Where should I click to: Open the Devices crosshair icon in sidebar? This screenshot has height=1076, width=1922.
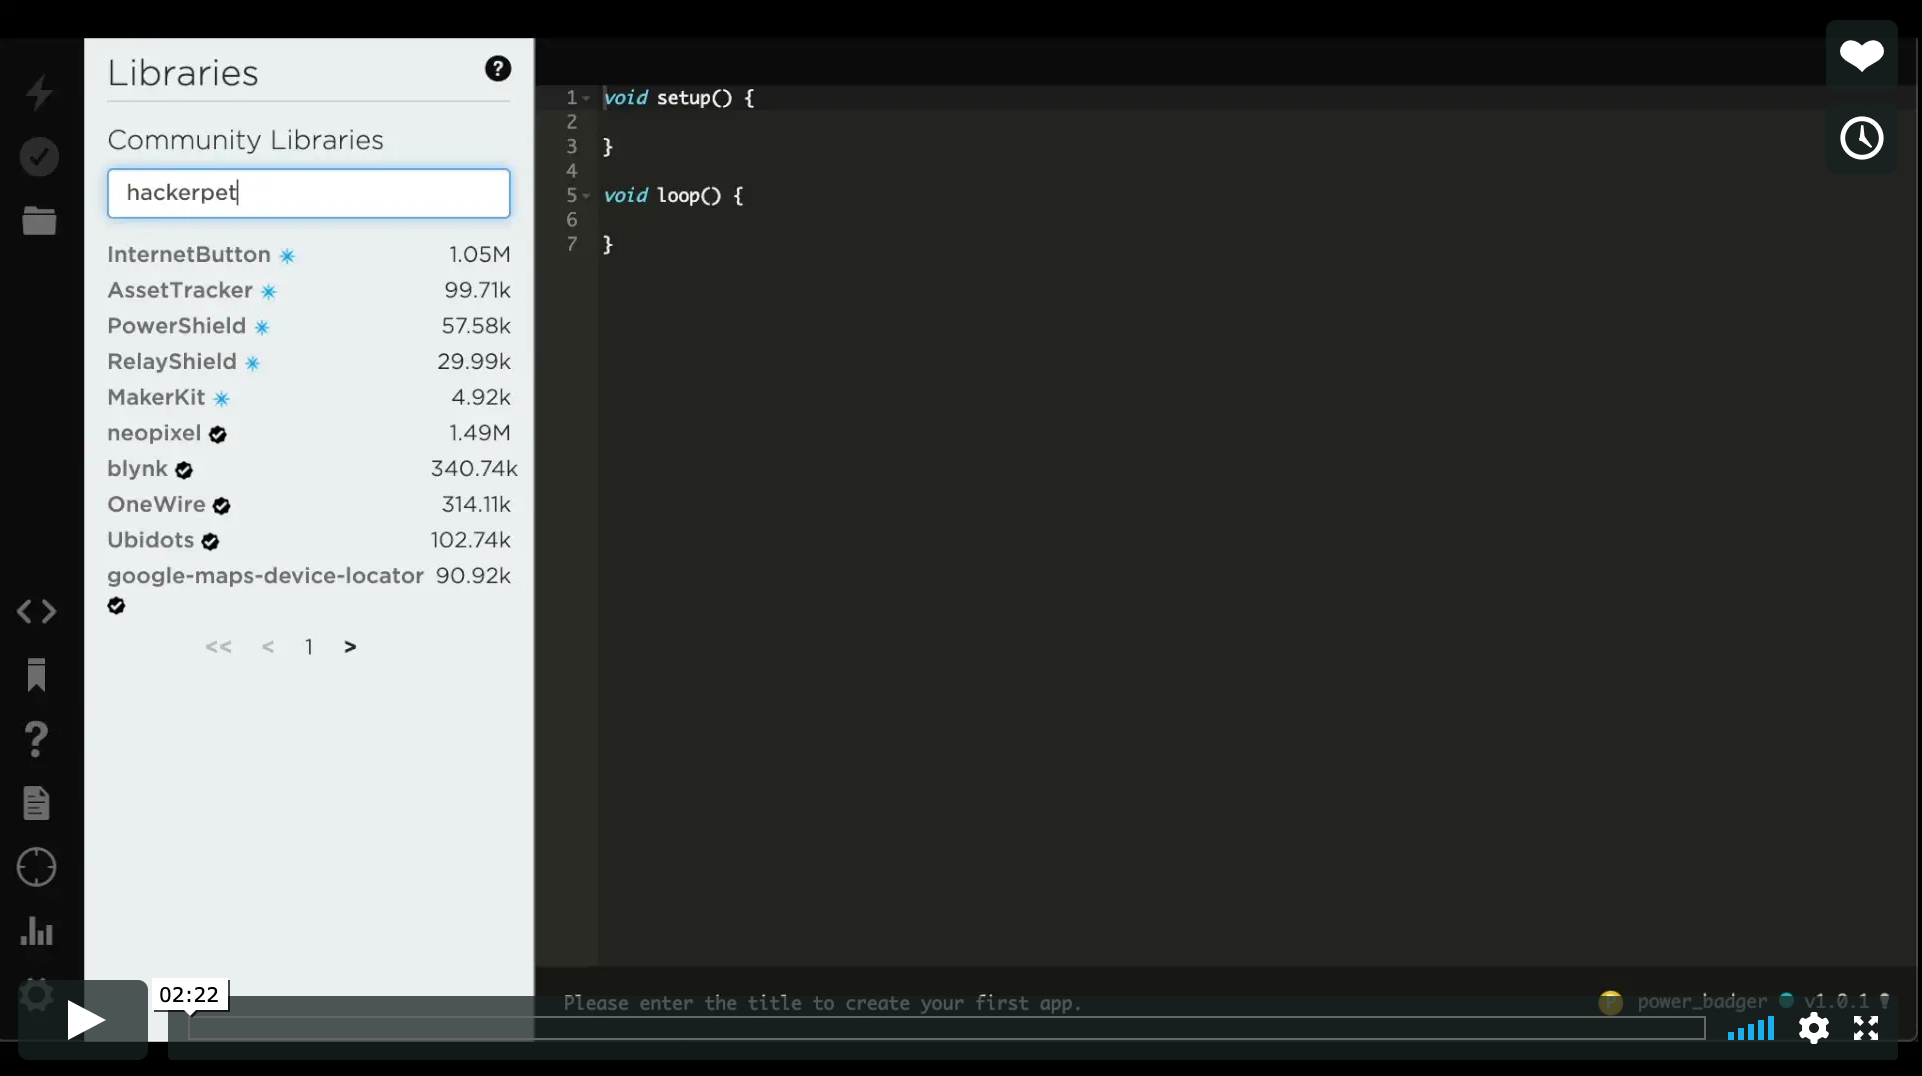[37, 867]
